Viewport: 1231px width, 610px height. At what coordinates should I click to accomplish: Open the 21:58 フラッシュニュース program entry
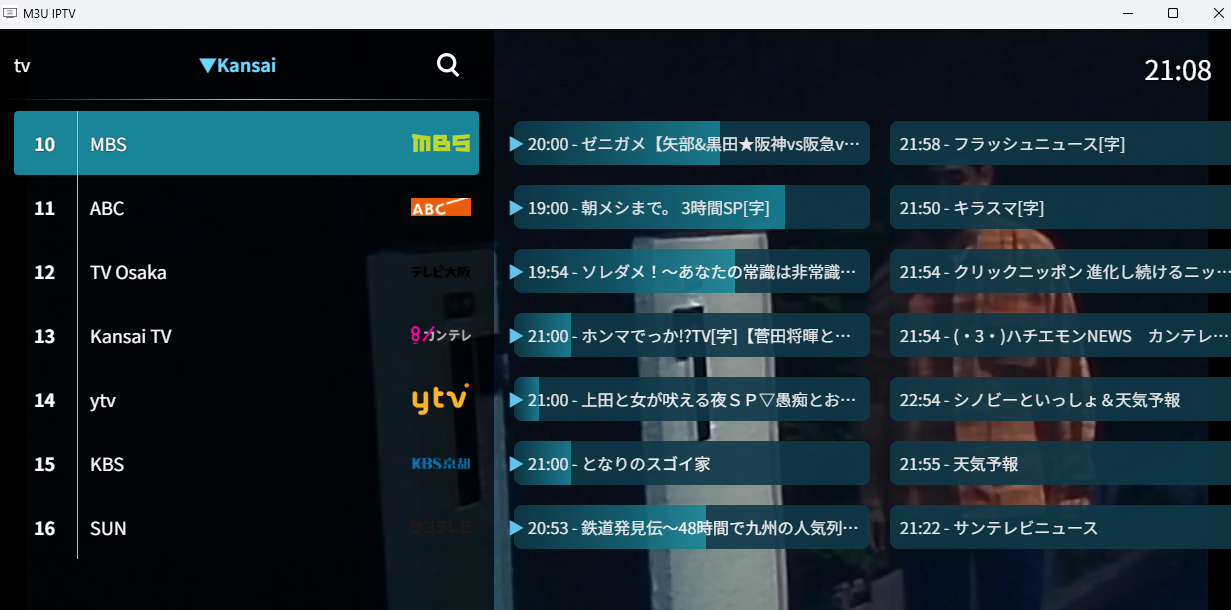pyautogui.click(x=1060, y=144)
